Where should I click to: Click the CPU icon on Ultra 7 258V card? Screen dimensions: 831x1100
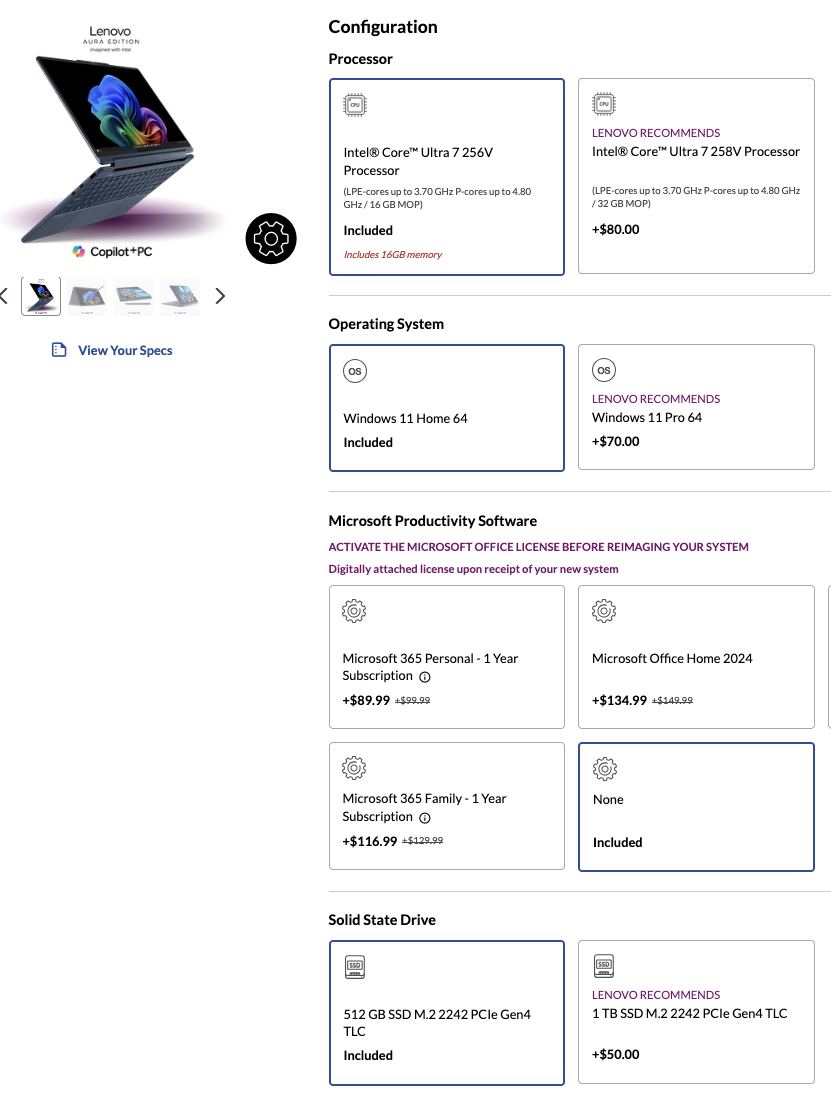[x=603, y=104]
